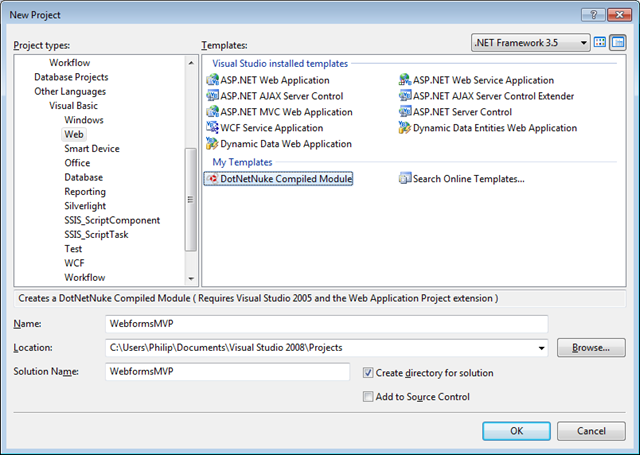640x455 pixels.
Task: Select top Workflow tree item
Action: tap(69, 63)
